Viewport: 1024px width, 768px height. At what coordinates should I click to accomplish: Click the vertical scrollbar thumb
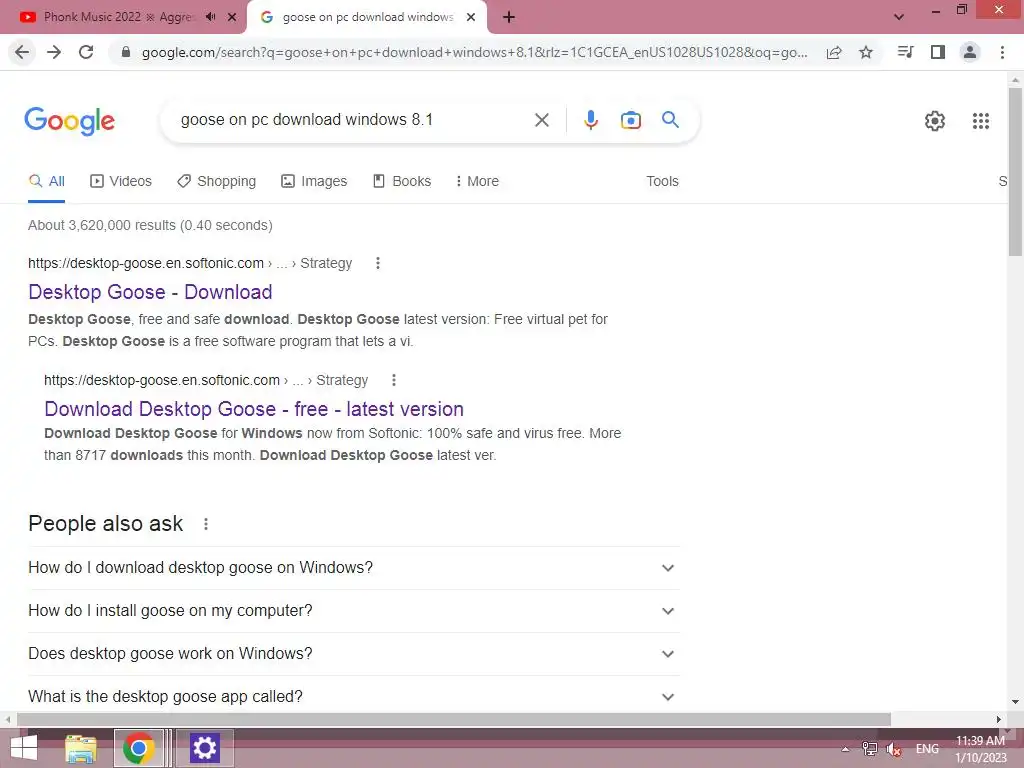click(x=1015, y=171)
